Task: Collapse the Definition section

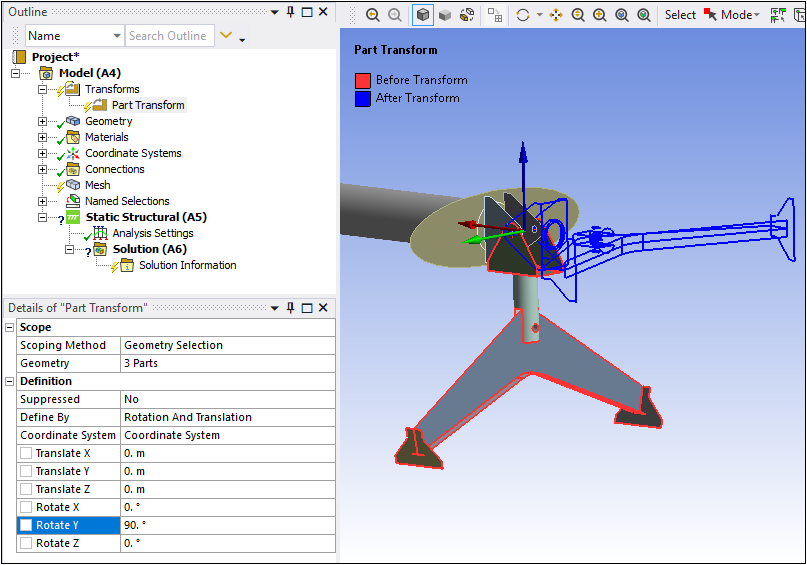Action: 9,381
